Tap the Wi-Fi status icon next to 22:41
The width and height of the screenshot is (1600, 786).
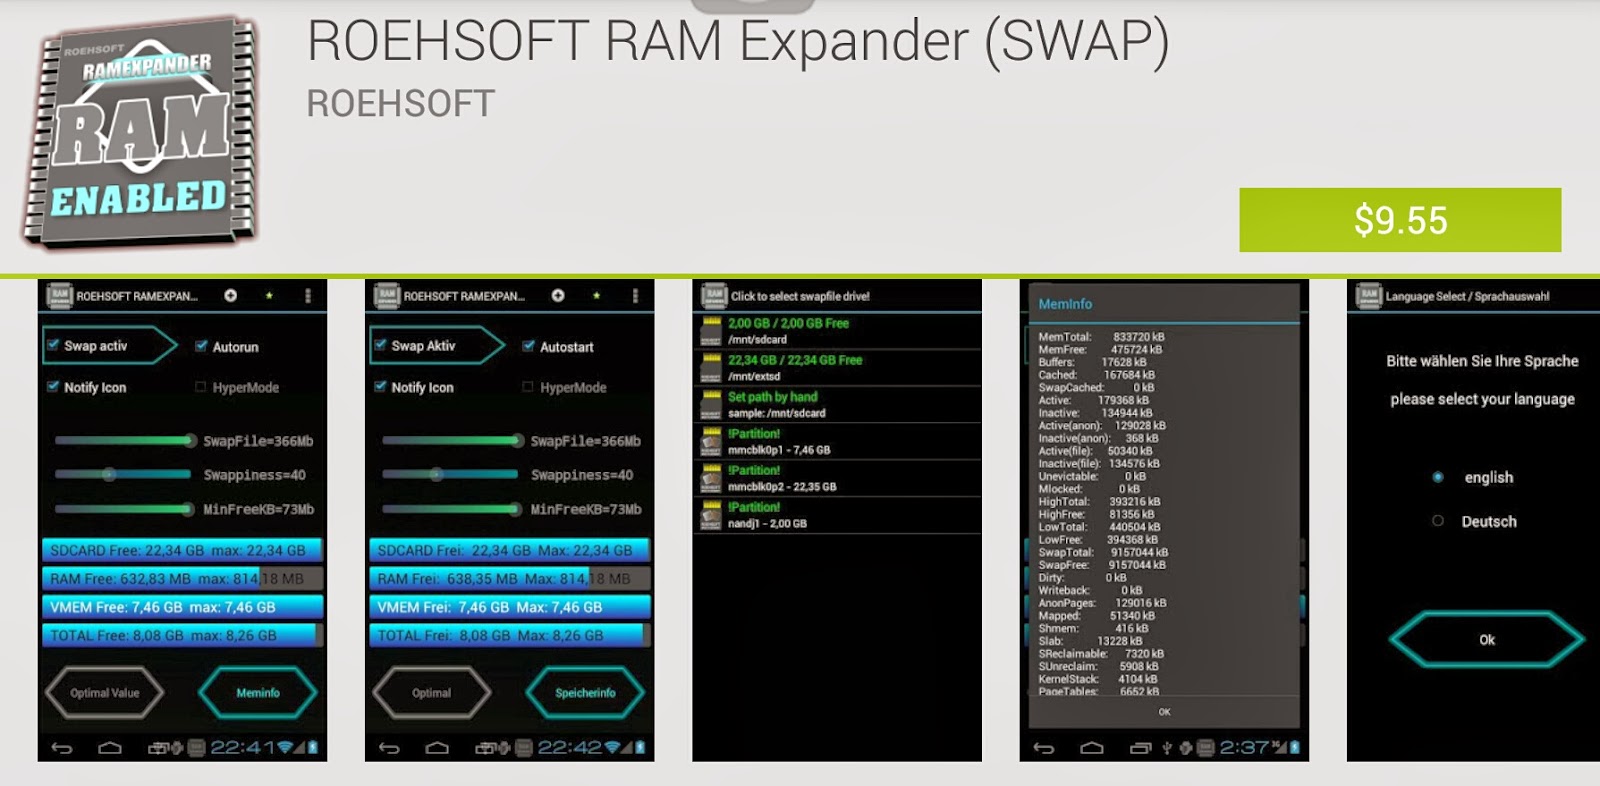tap(285, 747)
